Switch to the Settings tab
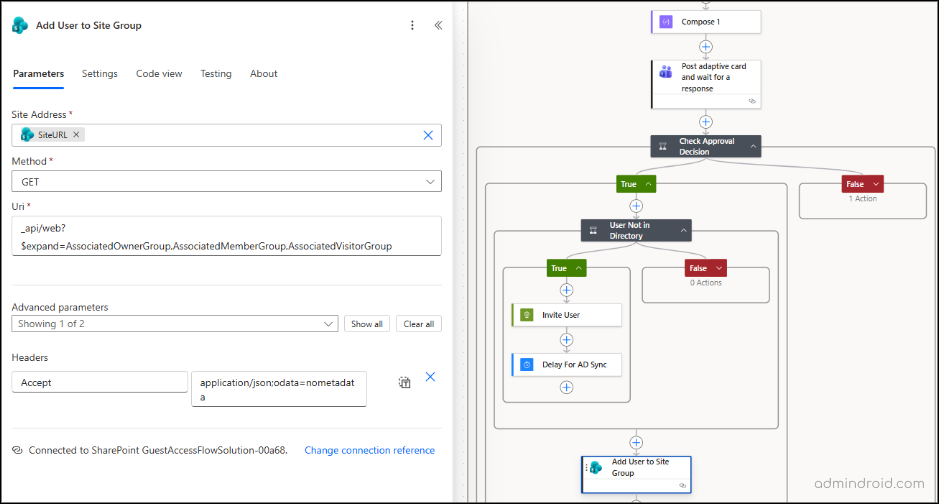This screenshot has width=939, height=504. [x=99, y=74]
